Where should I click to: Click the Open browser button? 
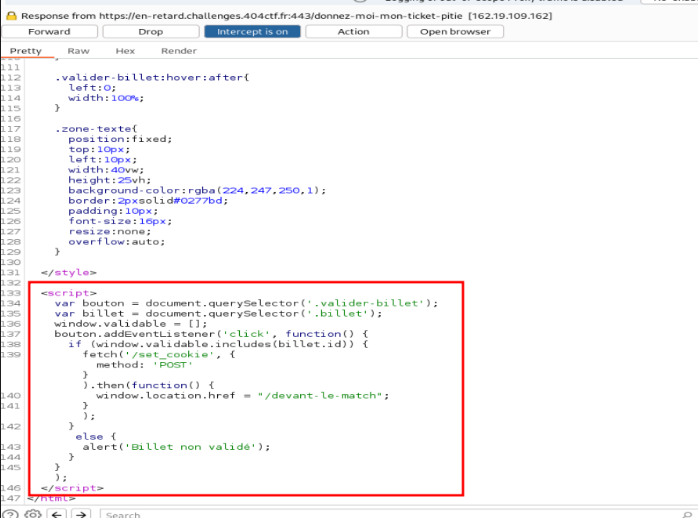(455, 31)
